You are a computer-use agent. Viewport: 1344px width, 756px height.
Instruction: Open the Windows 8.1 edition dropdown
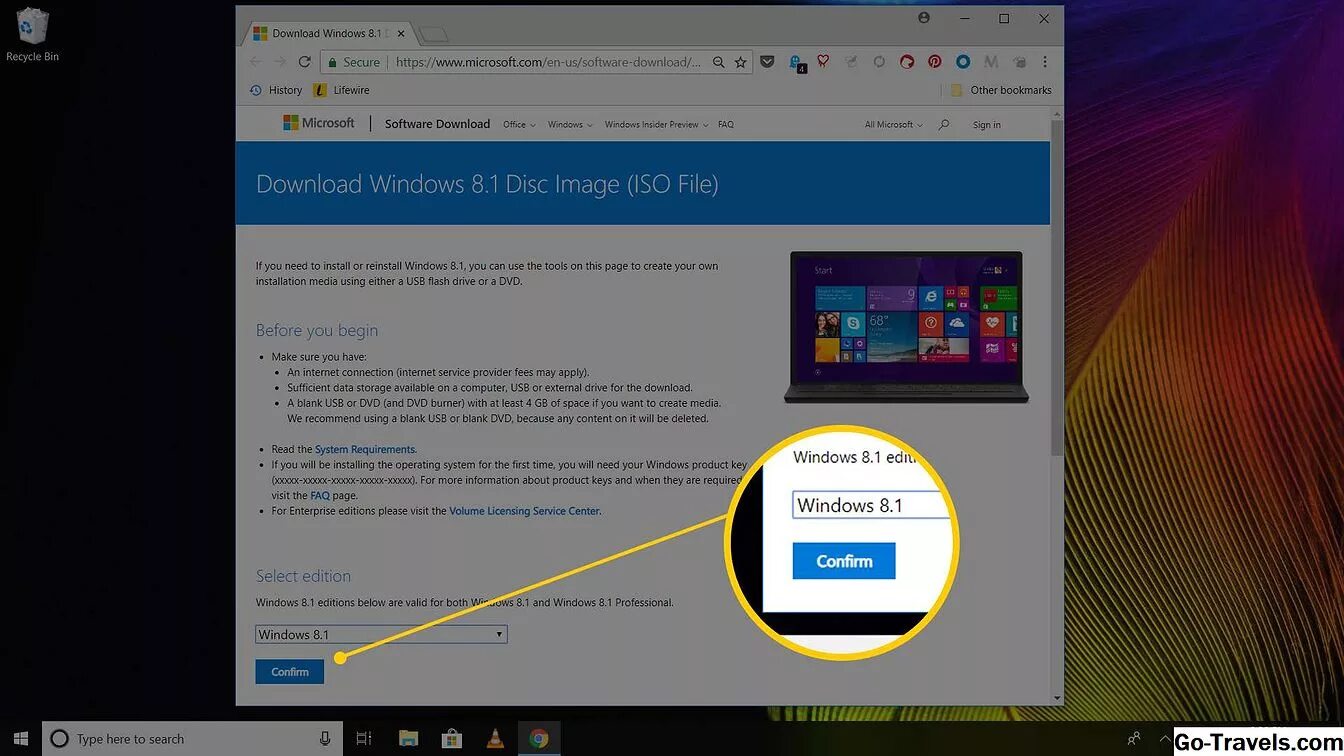pos(381,634)
